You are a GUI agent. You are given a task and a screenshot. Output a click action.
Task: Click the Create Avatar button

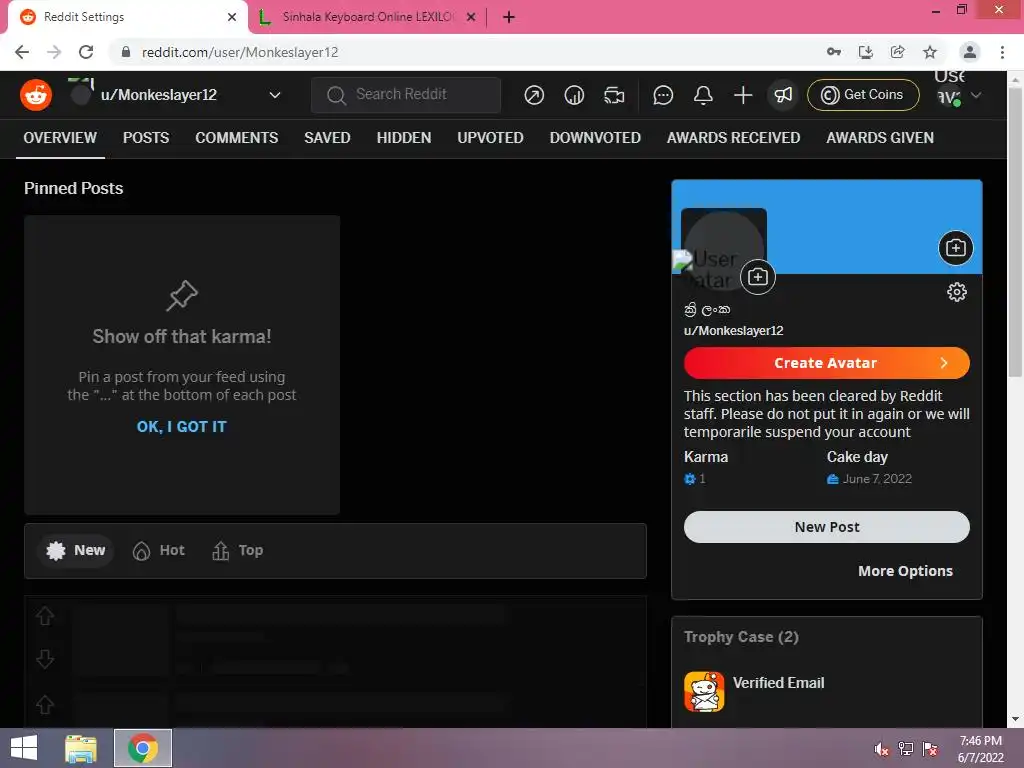point(826,363)
